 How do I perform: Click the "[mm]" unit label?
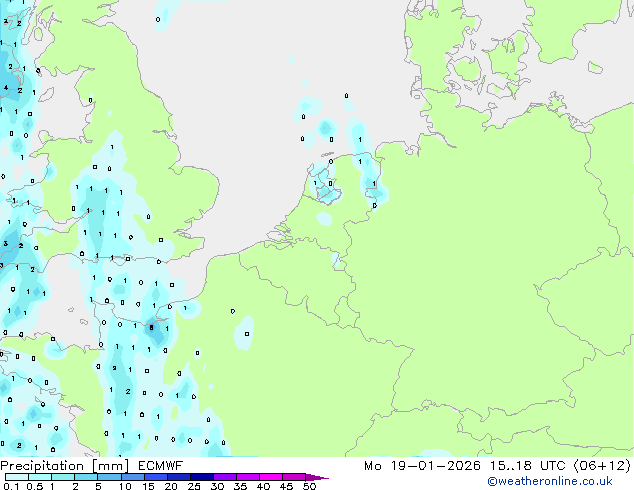click(110, 466)
